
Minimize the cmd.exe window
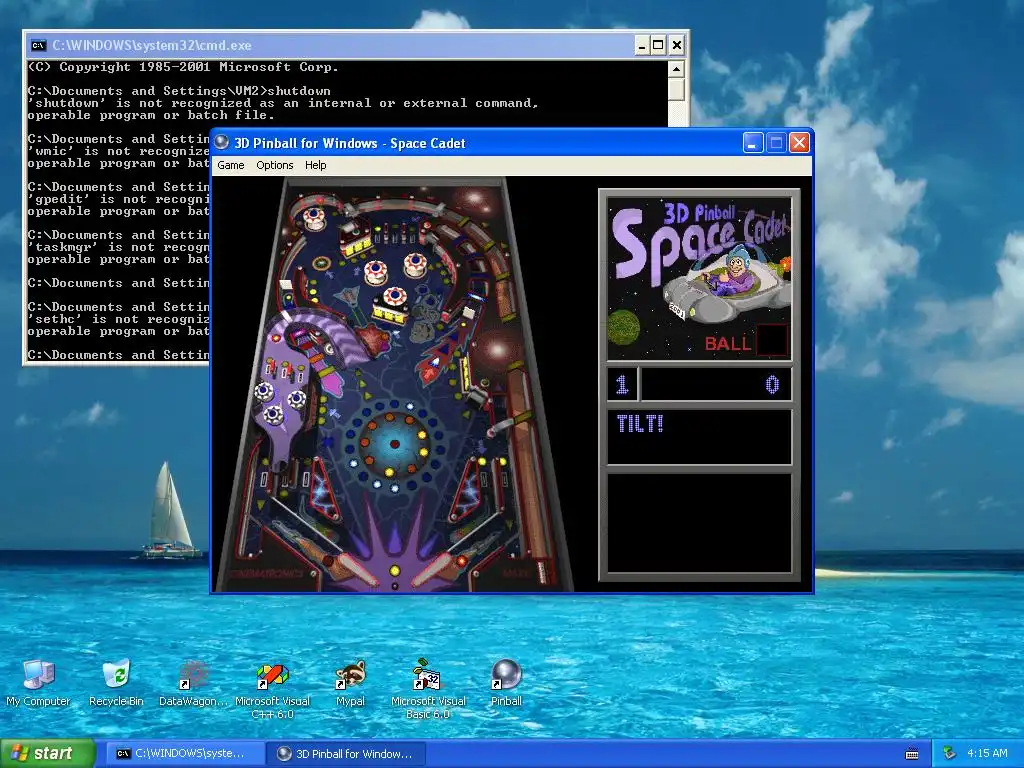(642, 45)
